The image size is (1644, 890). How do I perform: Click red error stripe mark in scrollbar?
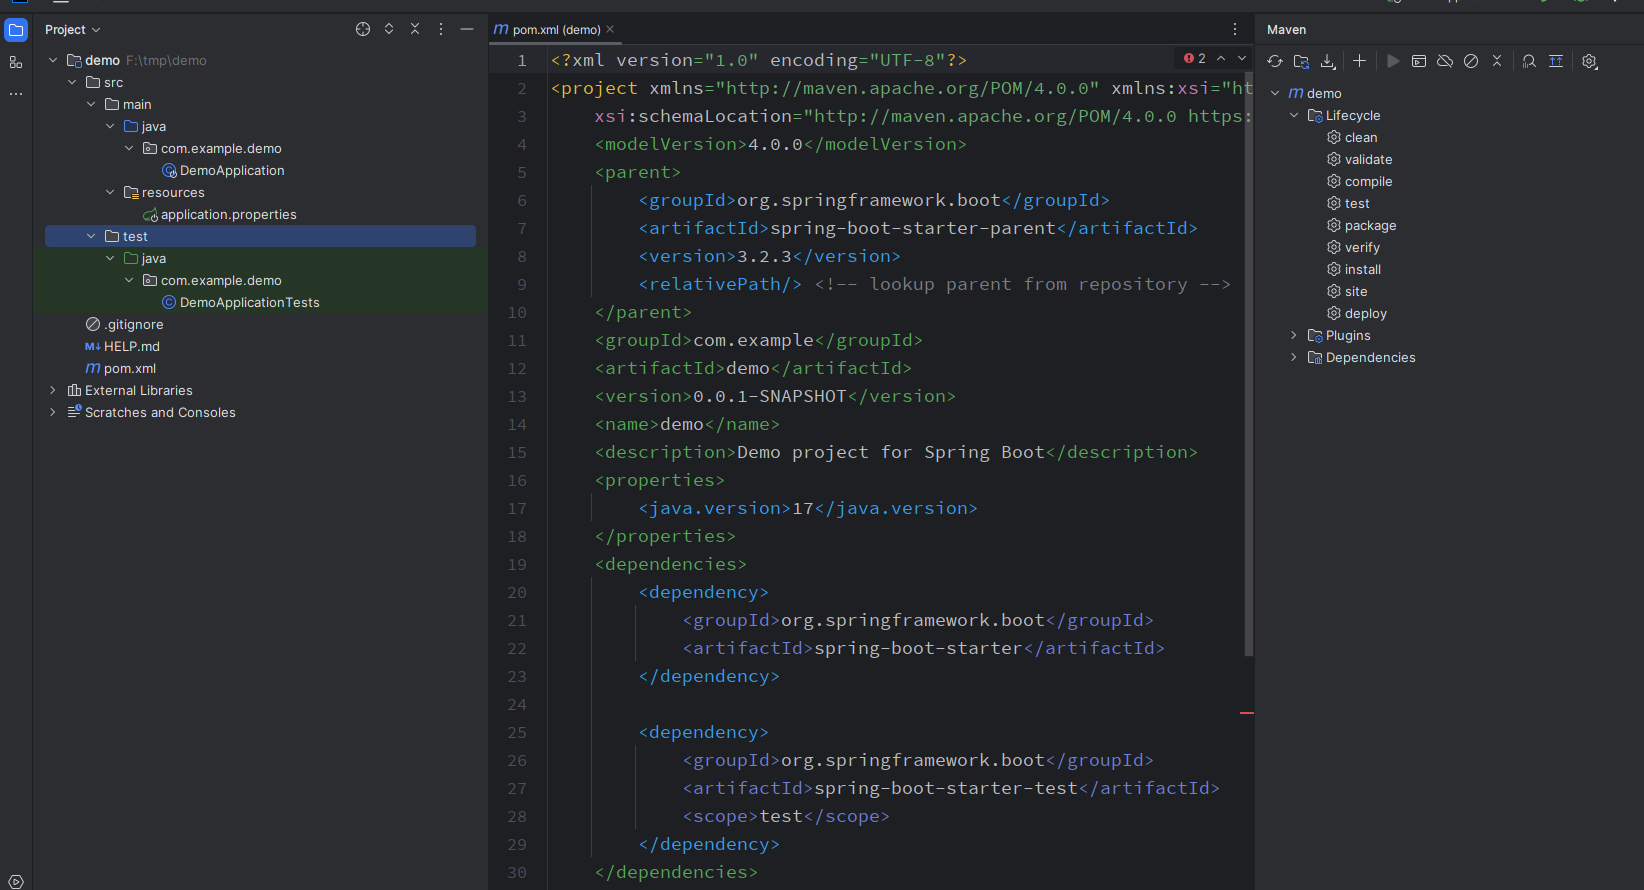pyautogui.click(x=1247, y=713)
